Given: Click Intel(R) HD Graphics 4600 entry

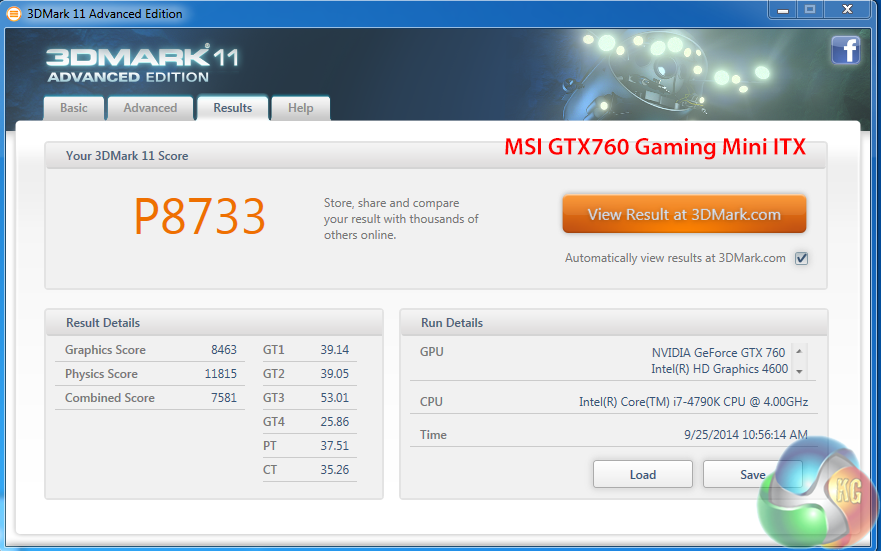Looking at the screenshot, I should pyautogui.click(x=719, y=369).
